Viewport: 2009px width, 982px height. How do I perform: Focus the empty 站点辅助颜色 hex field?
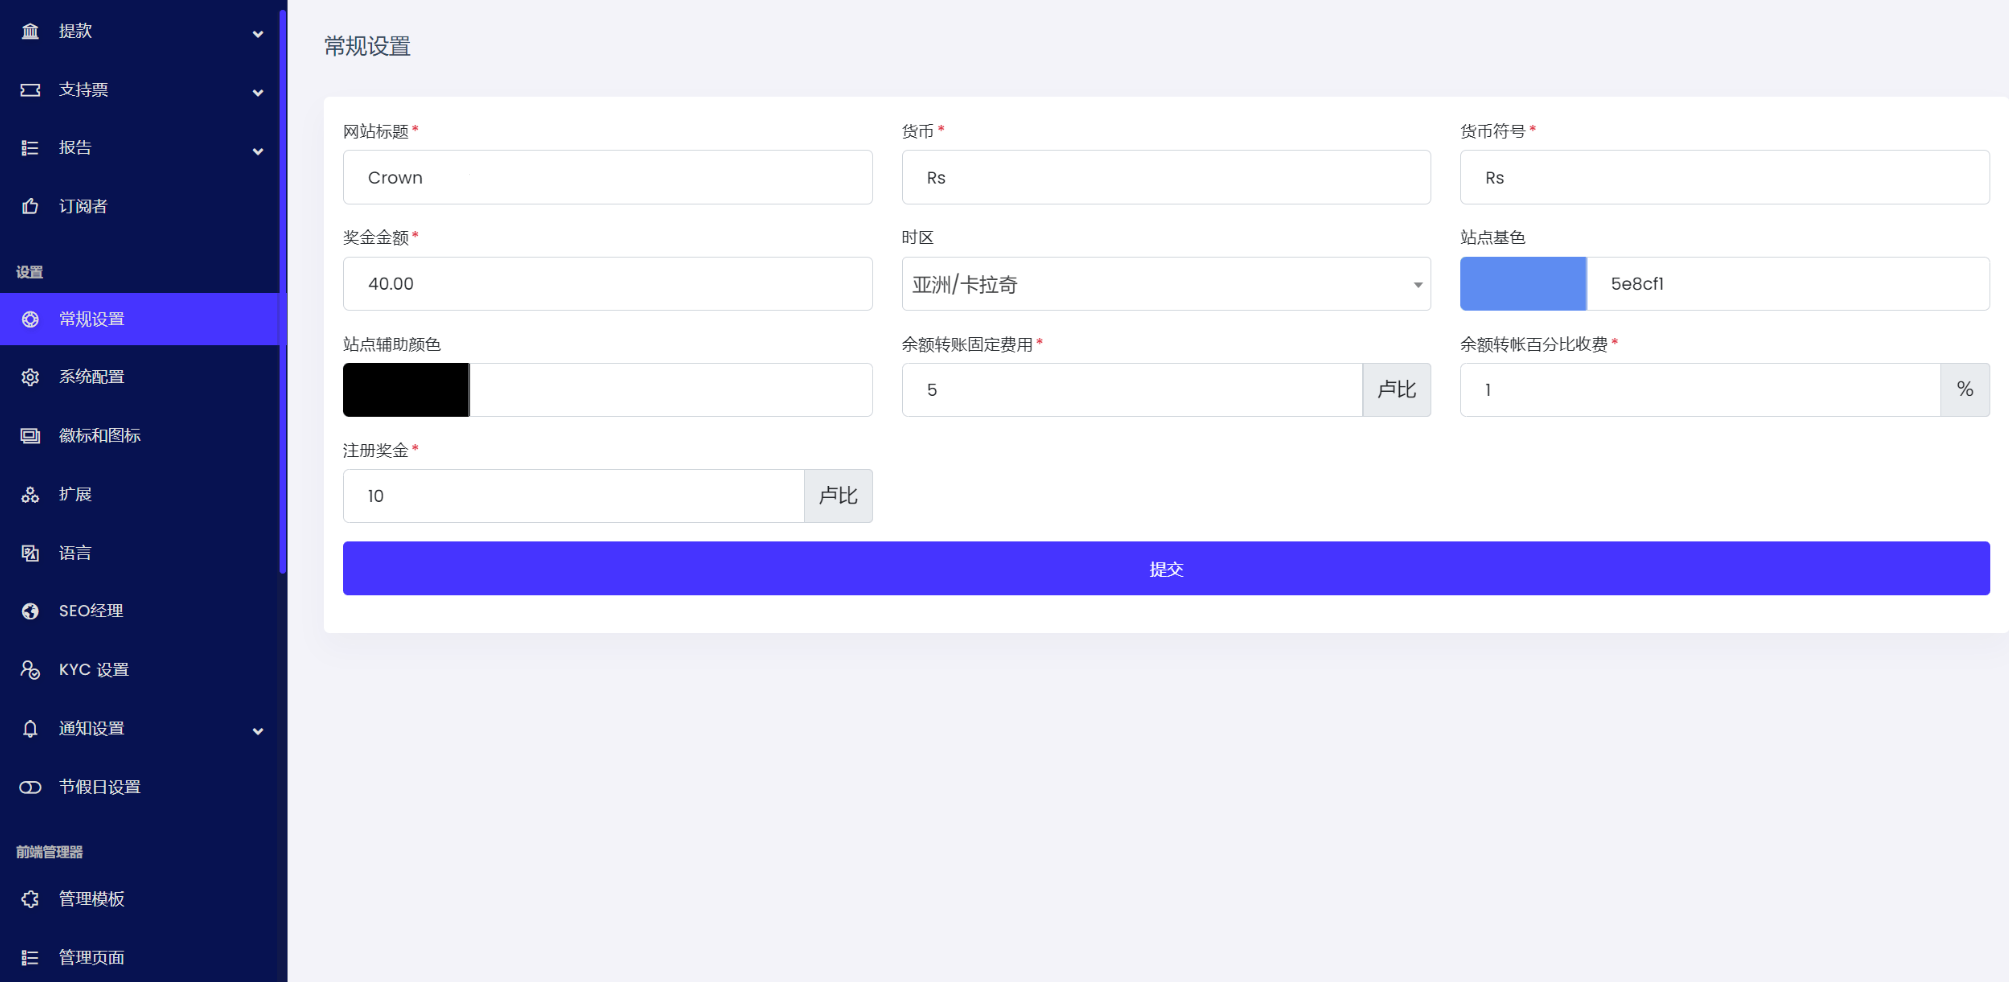pos(671,390)
